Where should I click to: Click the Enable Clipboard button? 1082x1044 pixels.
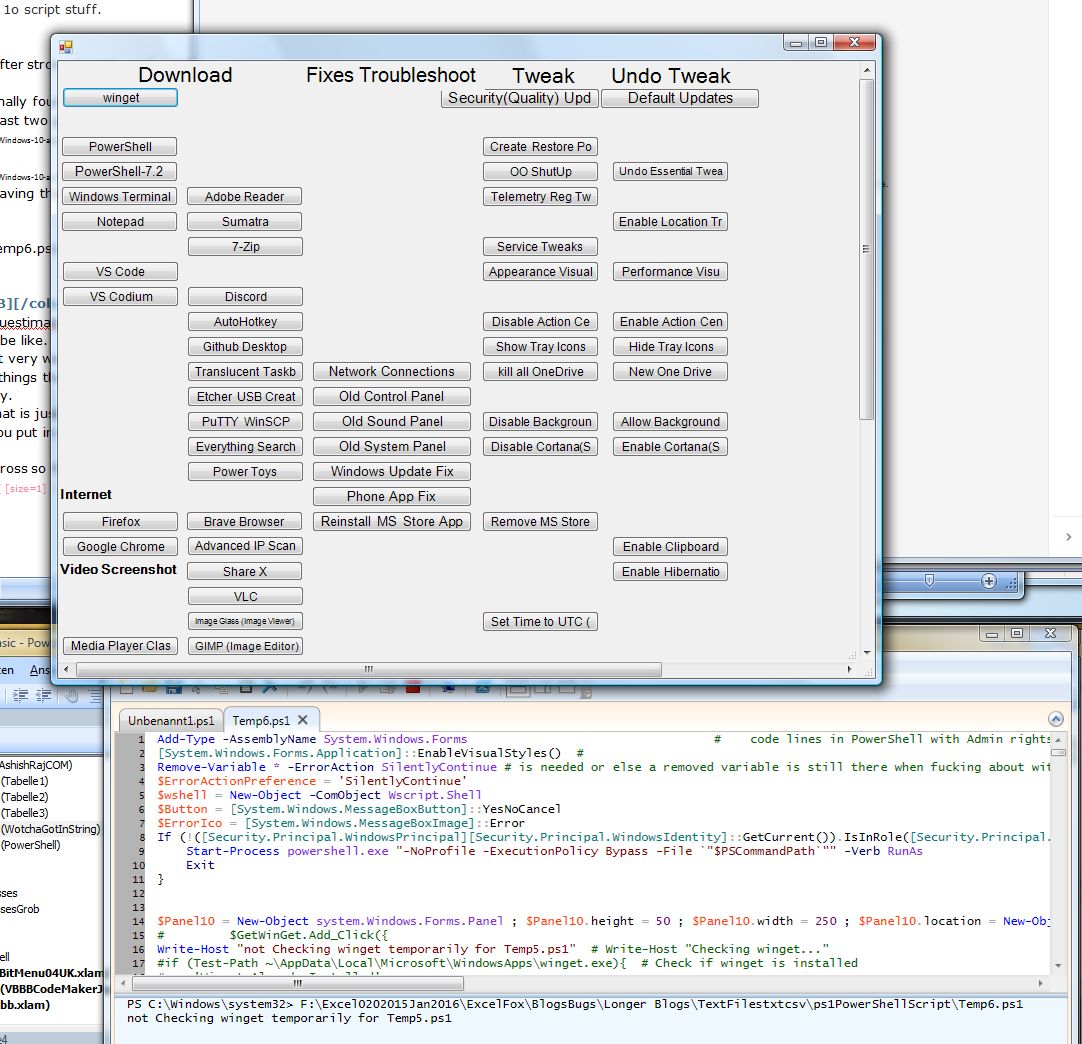(x=670, y=546)
